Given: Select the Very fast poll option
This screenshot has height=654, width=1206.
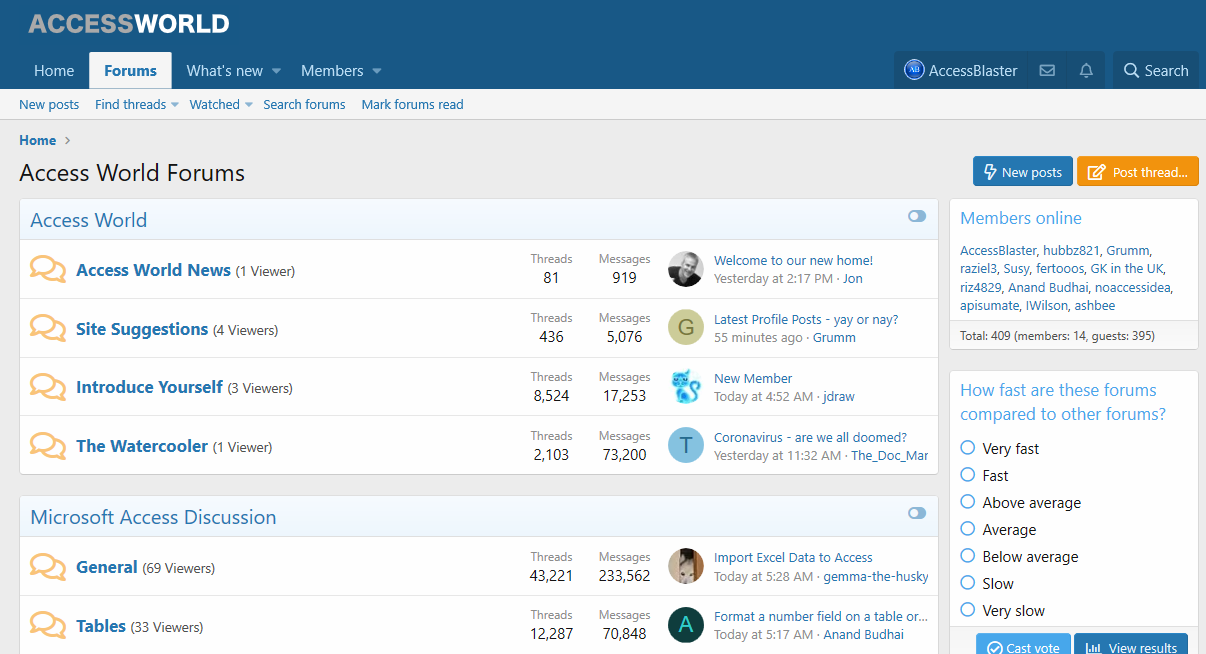Looking at the screenshot, I should pyautogui.click(x=967, y=448).
